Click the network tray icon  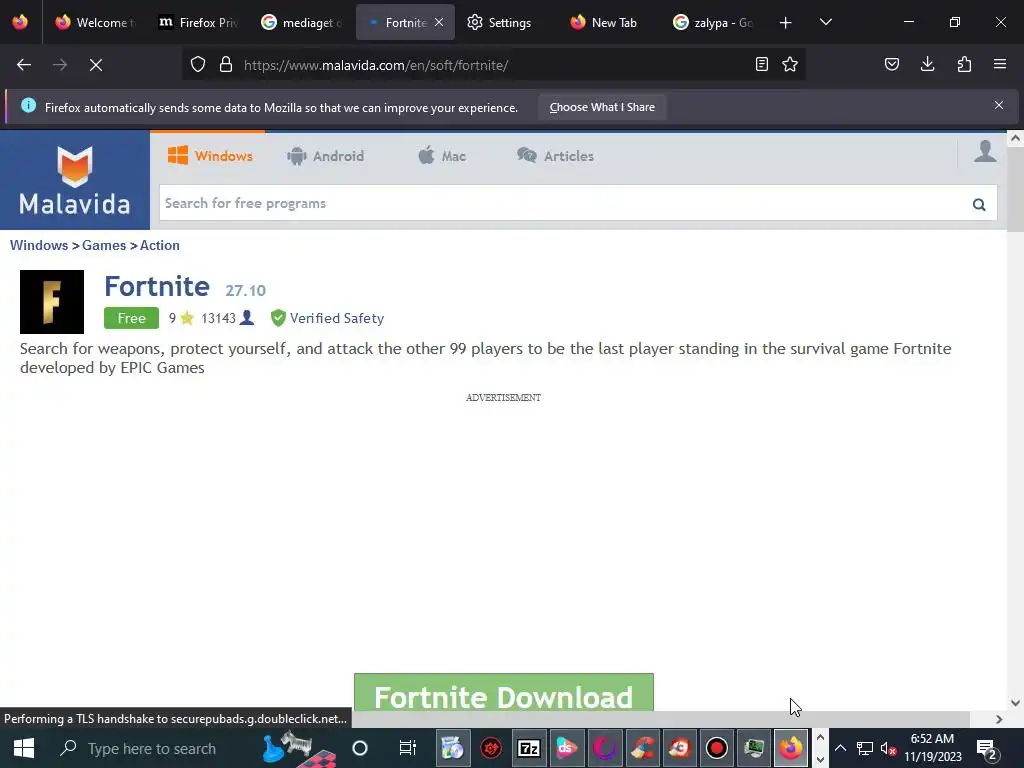click(x=865, y=748)
